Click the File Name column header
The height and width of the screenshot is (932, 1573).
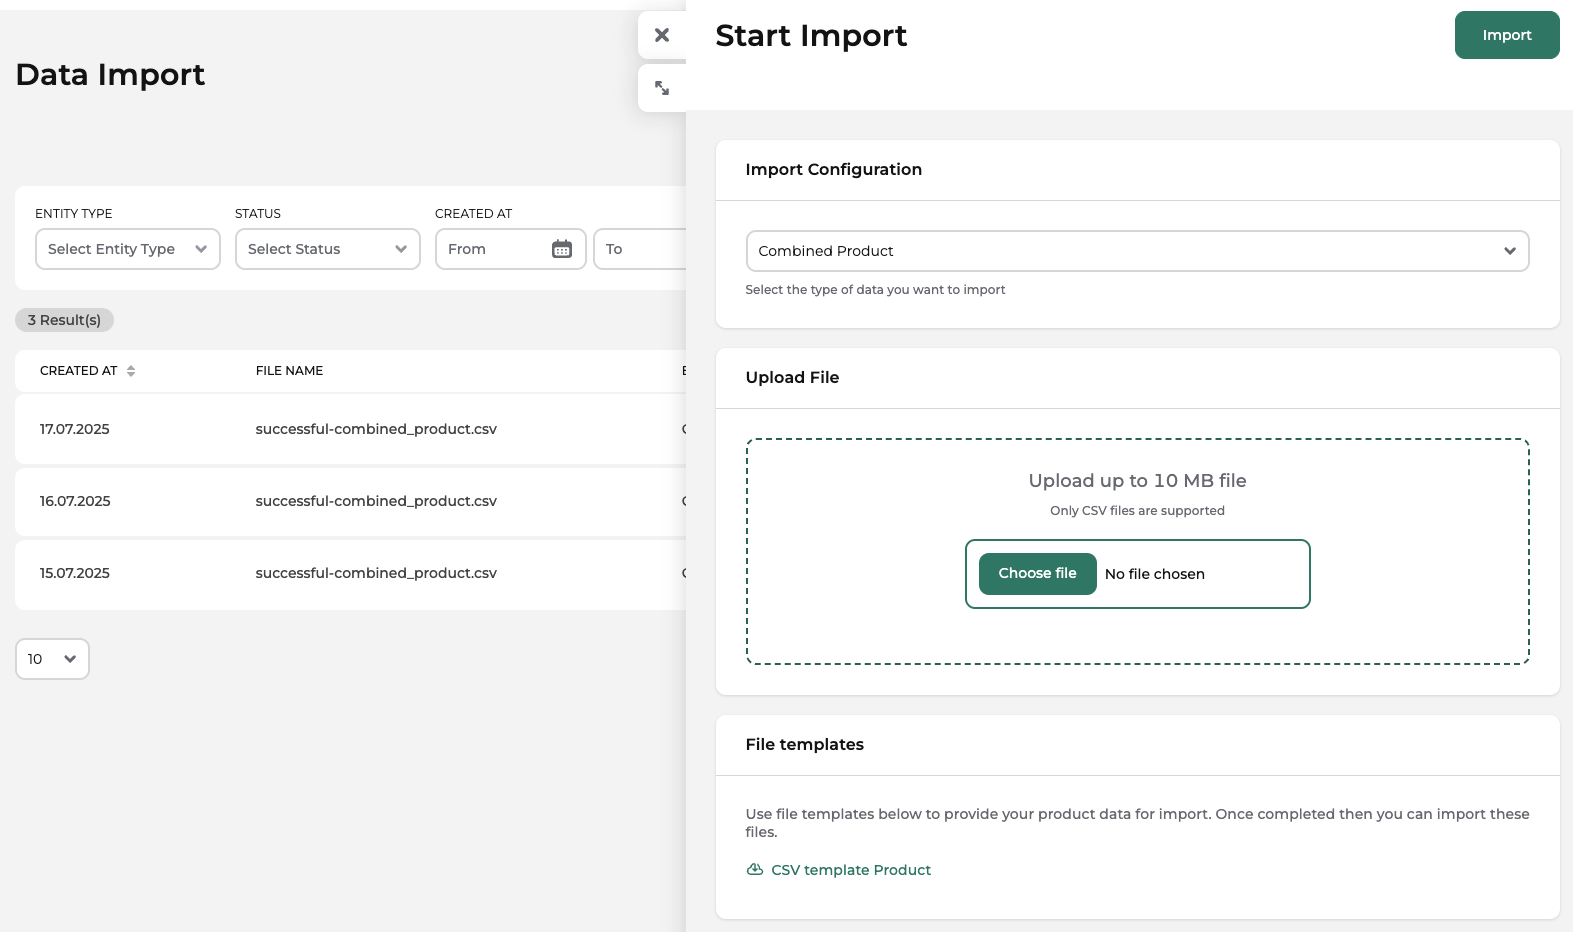[289, 371]
